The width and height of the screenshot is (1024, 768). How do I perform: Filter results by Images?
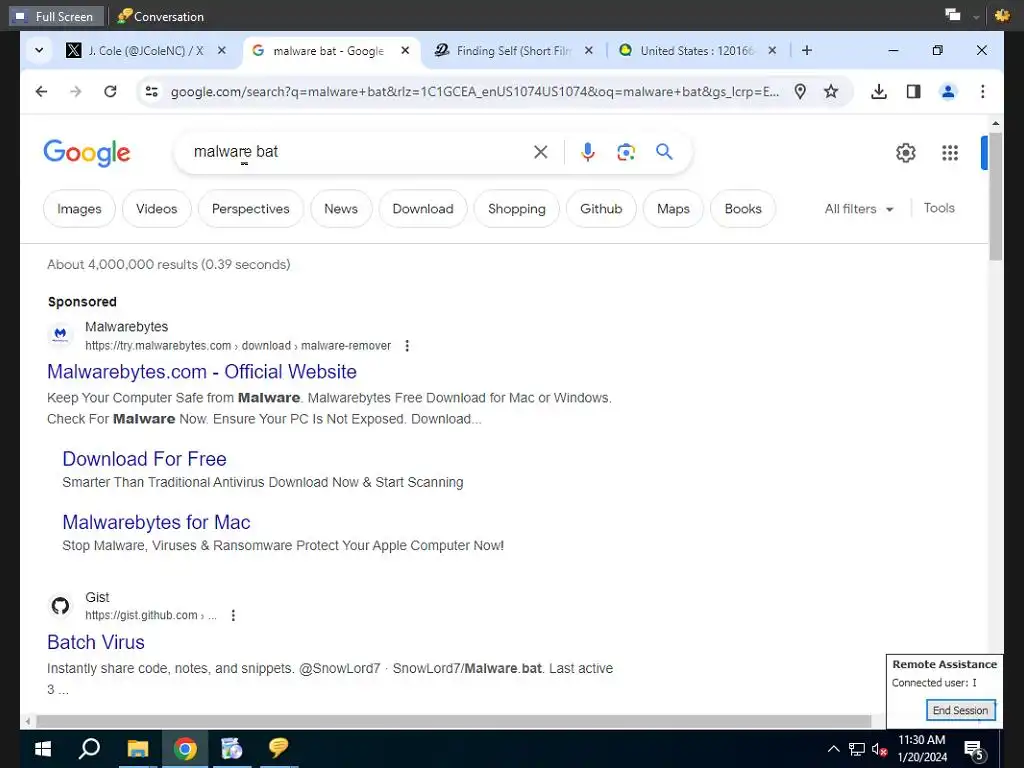point(79,209)
